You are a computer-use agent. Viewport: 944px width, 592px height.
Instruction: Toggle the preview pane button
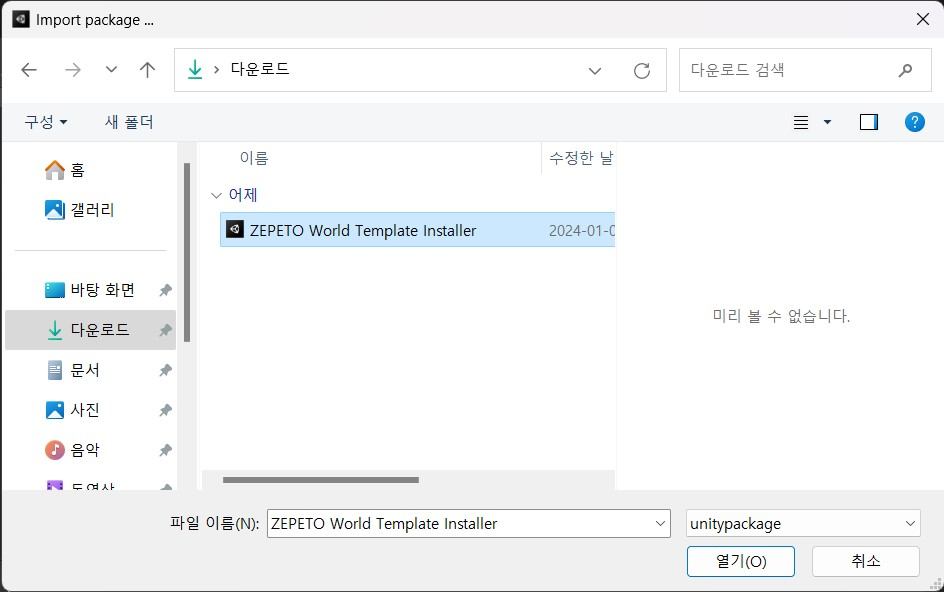869,122
